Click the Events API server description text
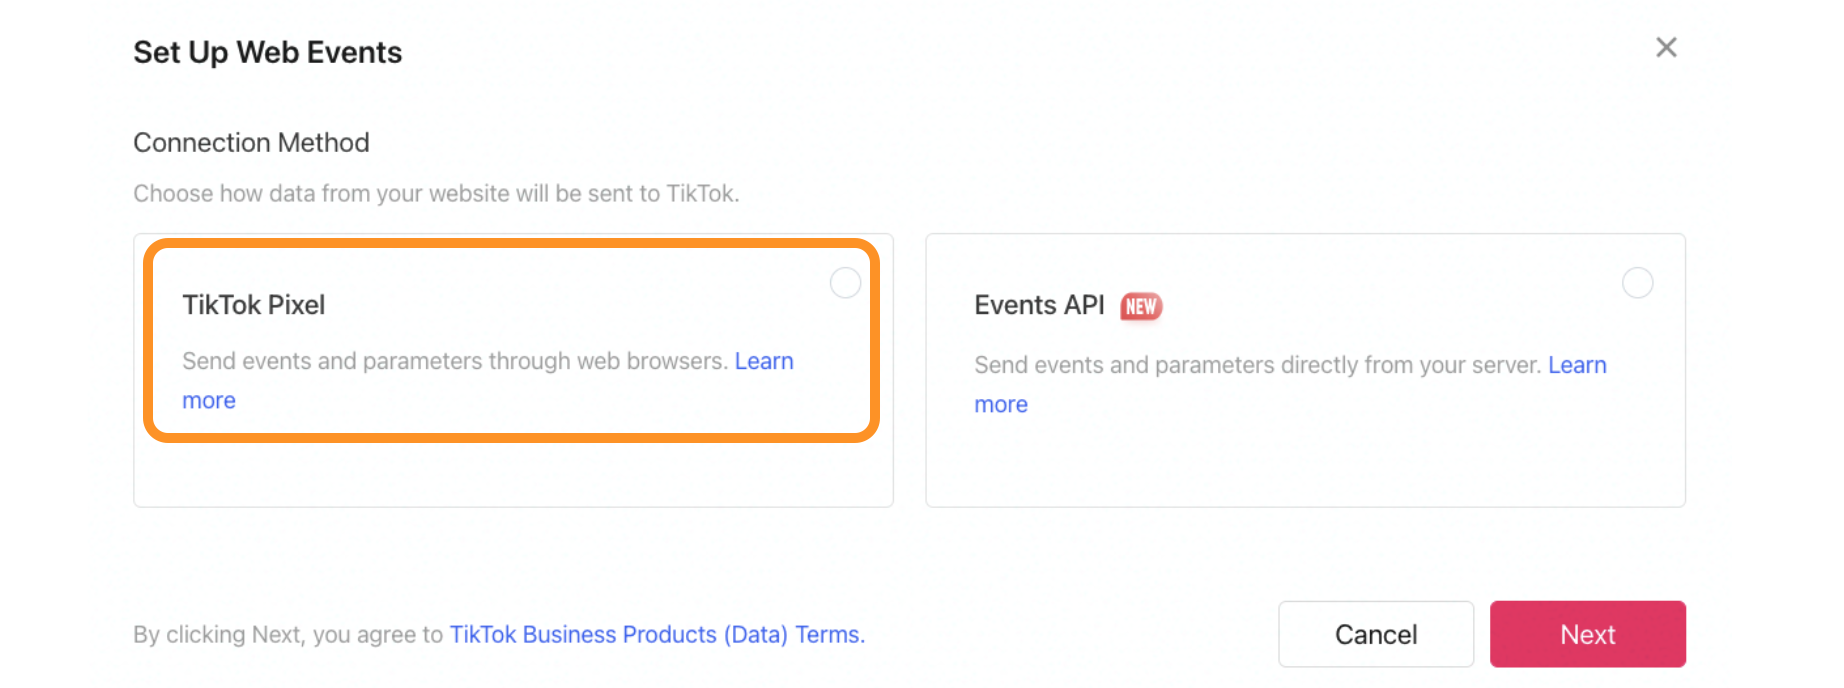Viewport: 1844px width, 688px height. coord(1256,365)
